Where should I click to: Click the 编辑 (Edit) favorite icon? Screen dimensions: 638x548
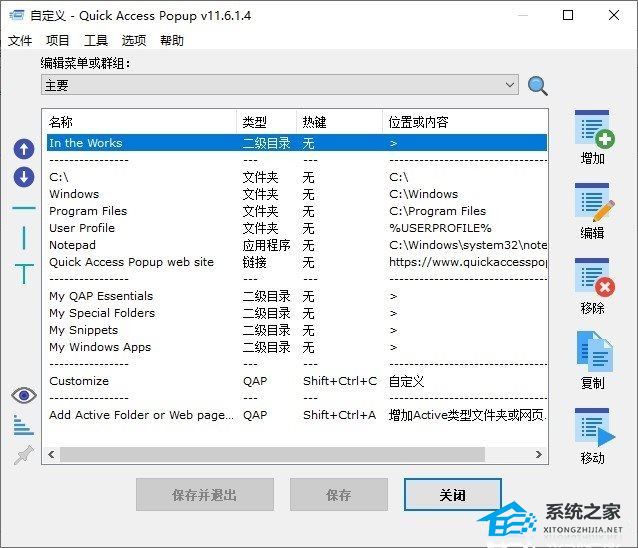point(592,204)
